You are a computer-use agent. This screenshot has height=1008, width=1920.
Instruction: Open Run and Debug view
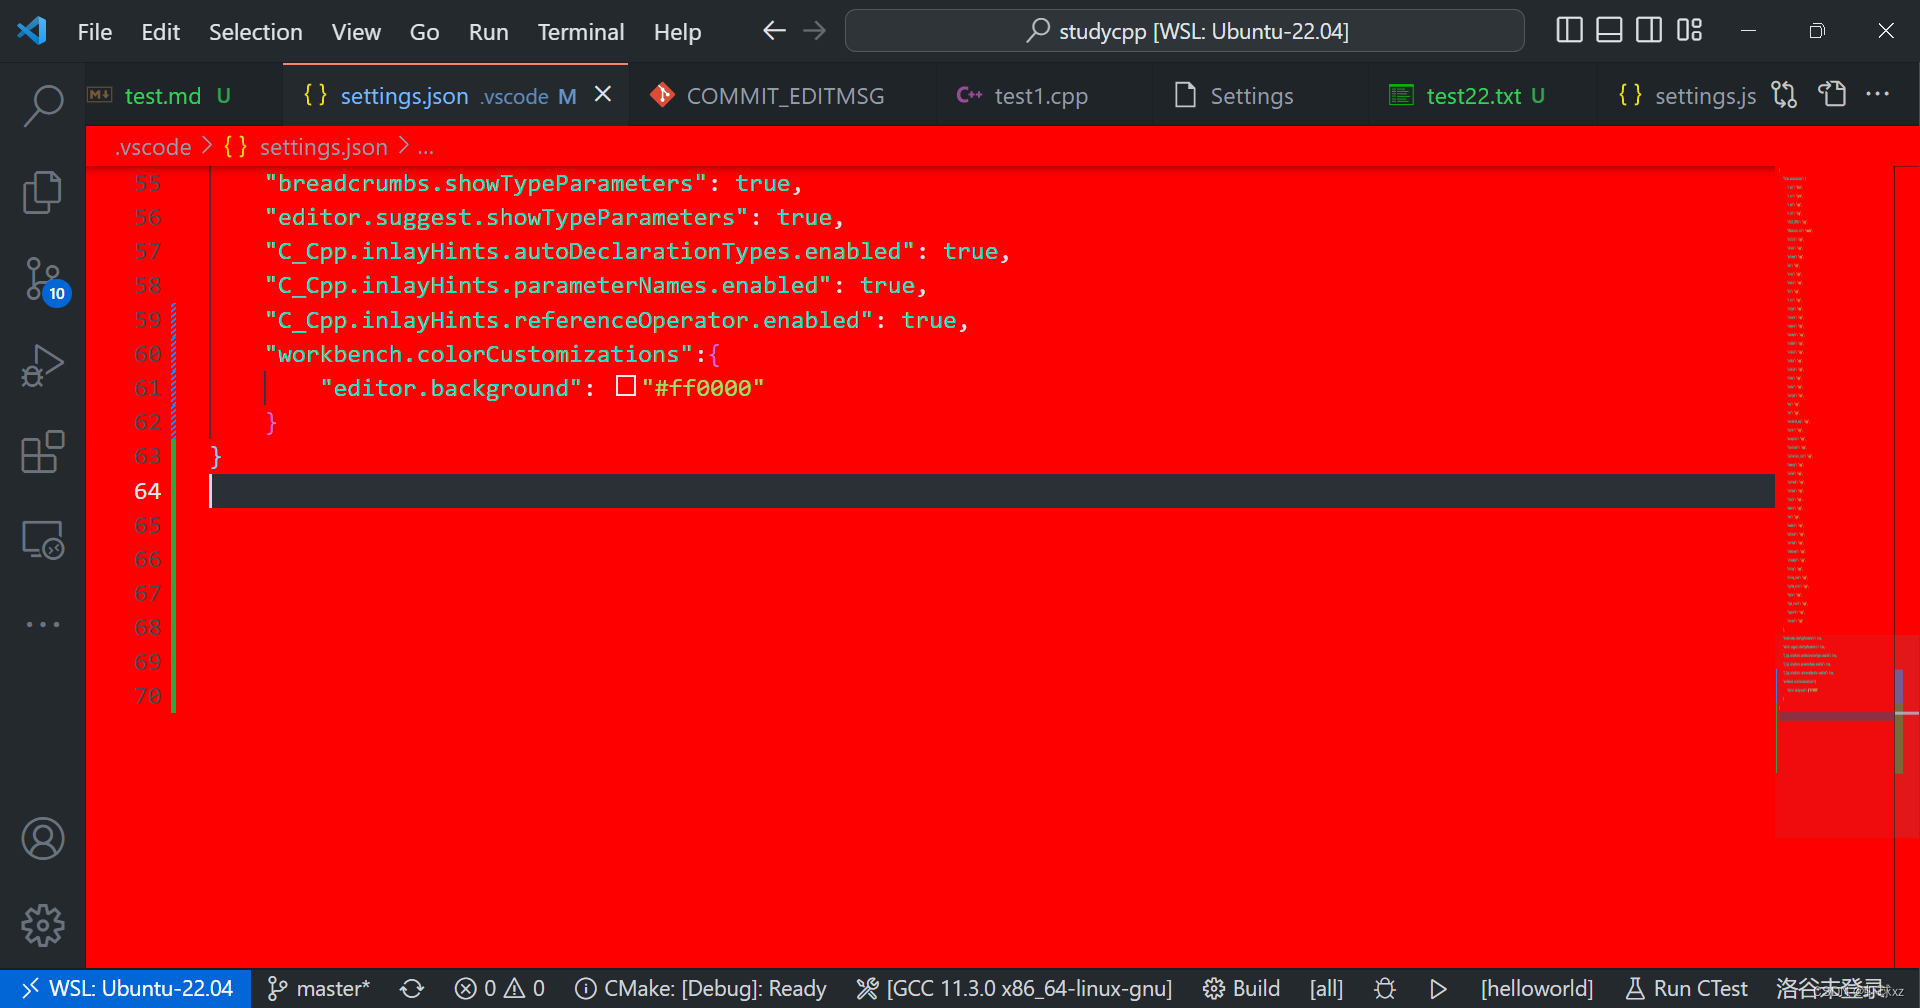pyautogui.click(x=43, y=366)
